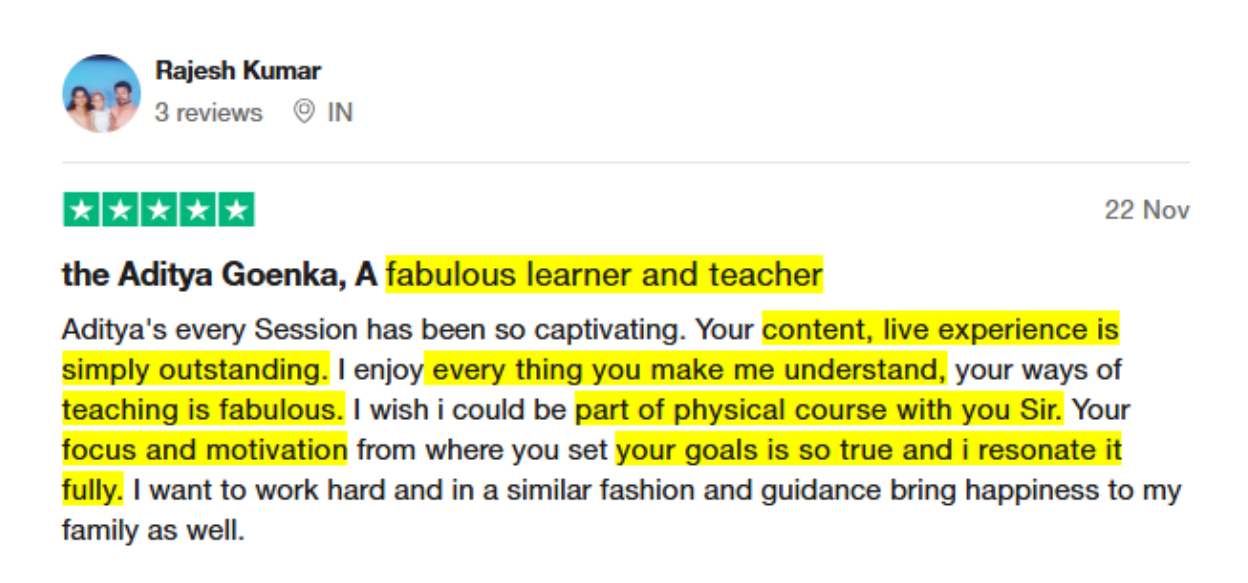Click the "IN" country label
The image size is (1248, 583).
tap(340, 113)
